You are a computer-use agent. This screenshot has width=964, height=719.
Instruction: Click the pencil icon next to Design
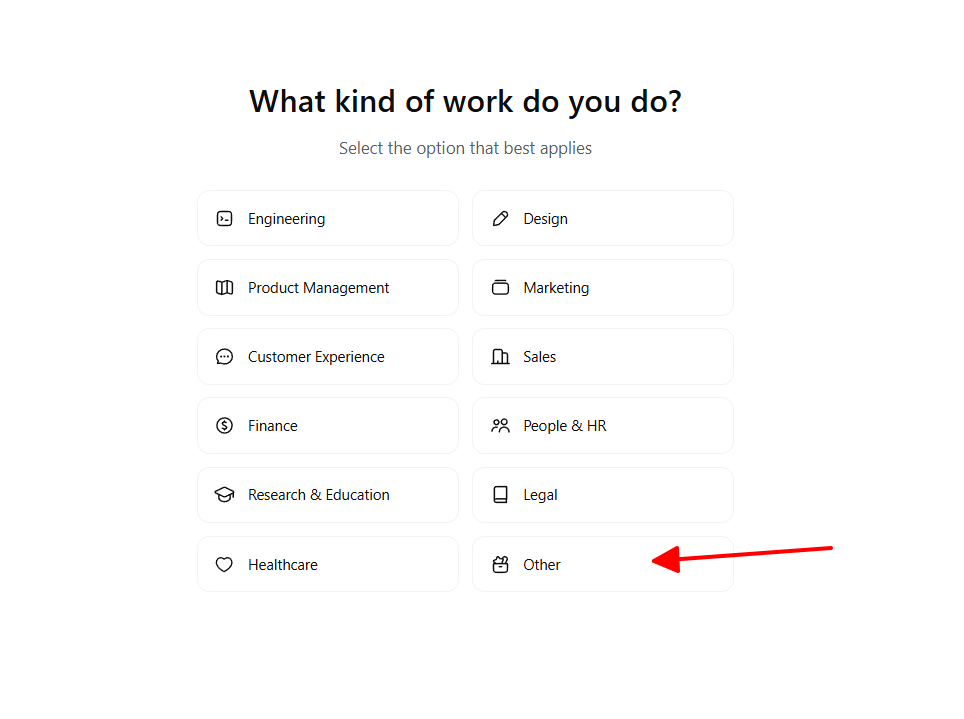tap(500, 219)
